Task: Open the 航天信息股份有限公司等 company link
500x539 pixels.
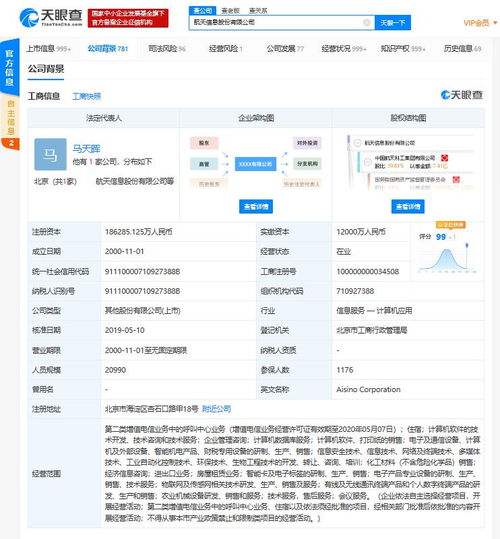Action: [x=135, y=181]
